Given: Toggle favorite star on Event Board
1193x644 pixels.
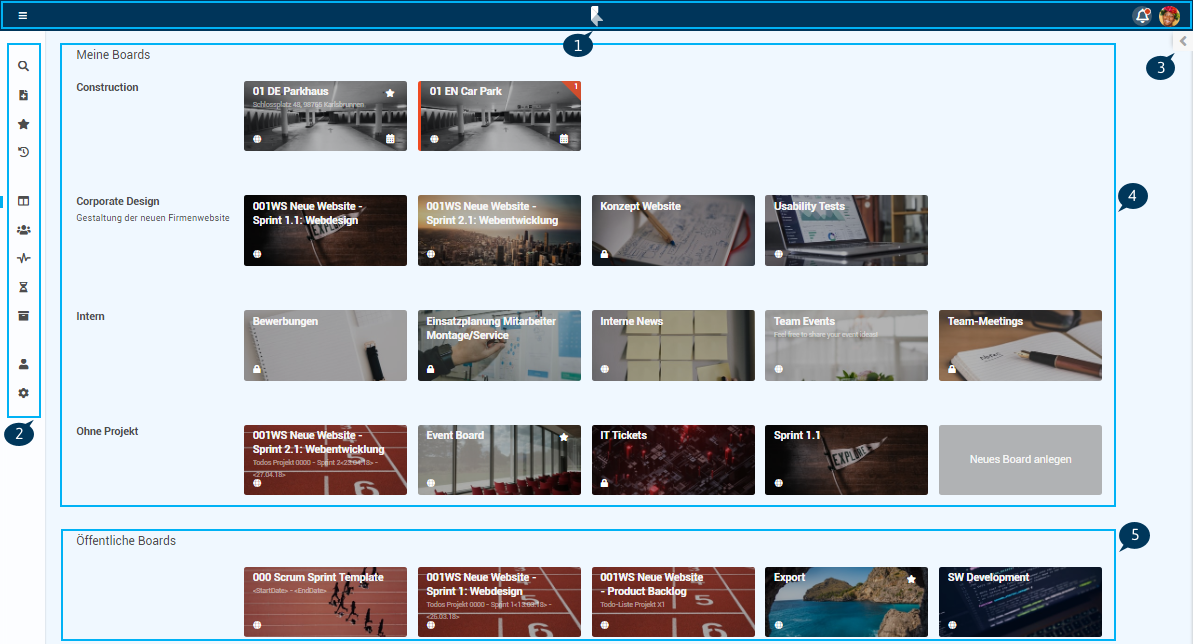Looking at the screenshot, I should coord(564,437).
